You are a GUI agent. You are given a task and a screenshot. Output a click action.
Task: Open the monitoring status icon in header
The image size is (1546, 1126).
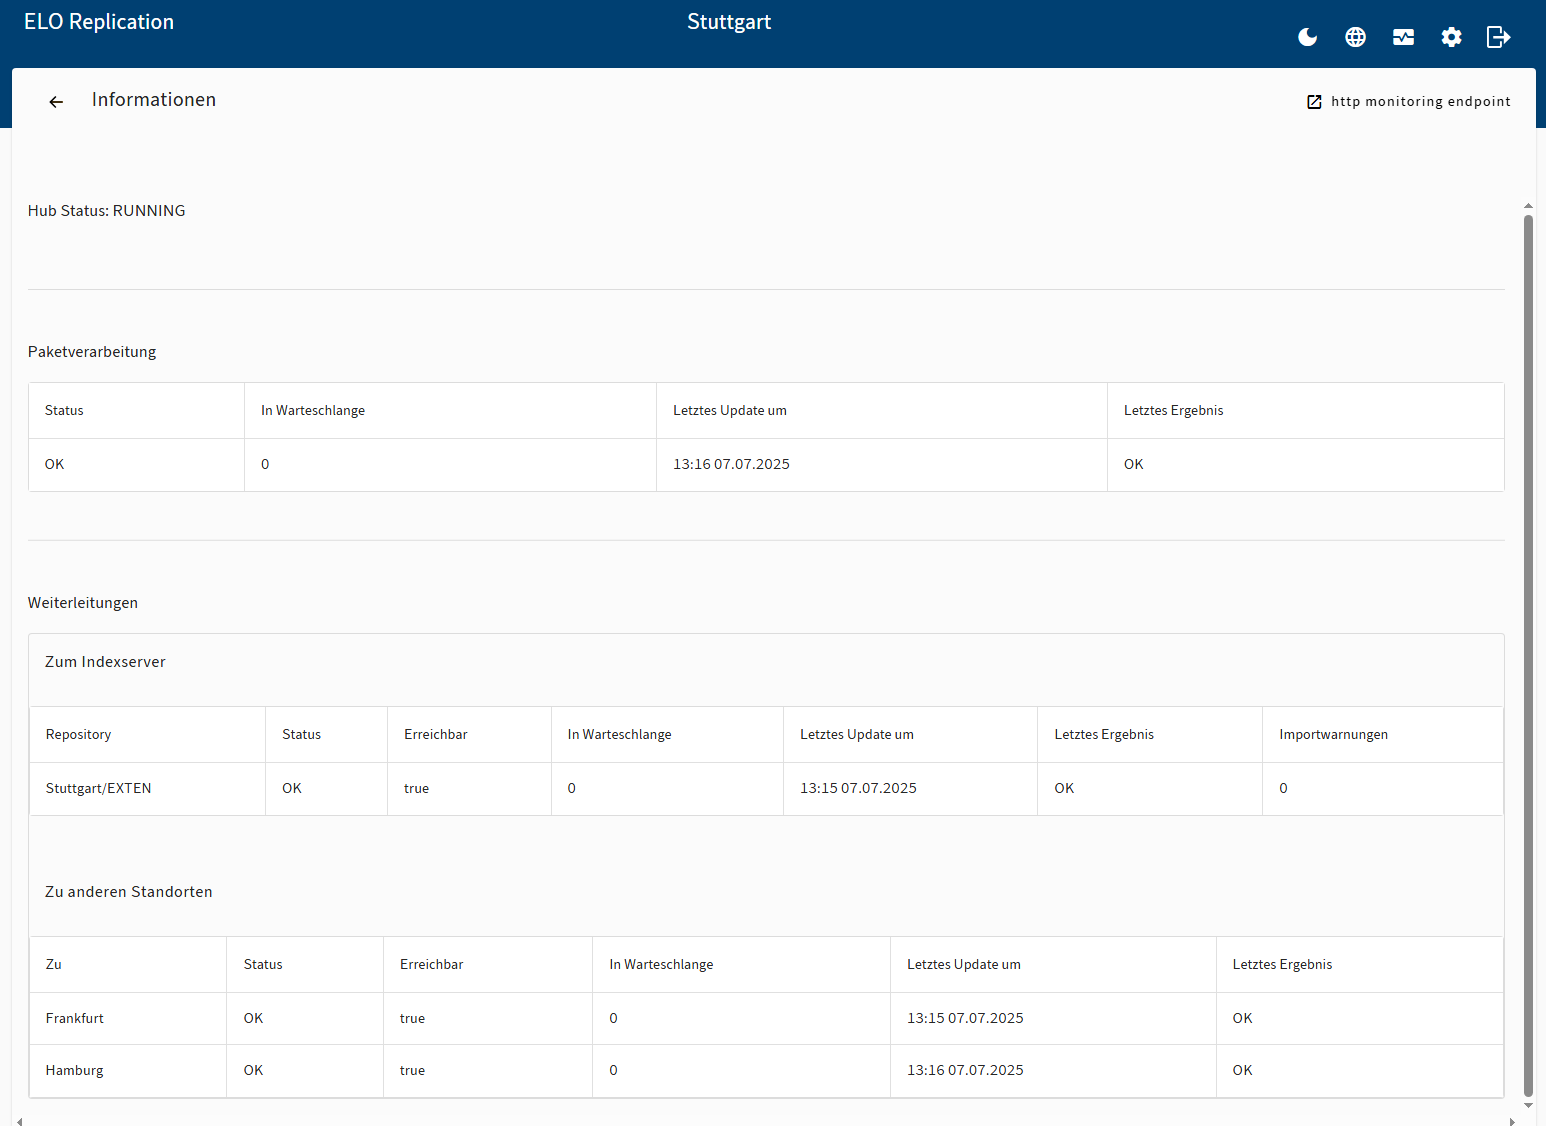[x=1403, y=37]
